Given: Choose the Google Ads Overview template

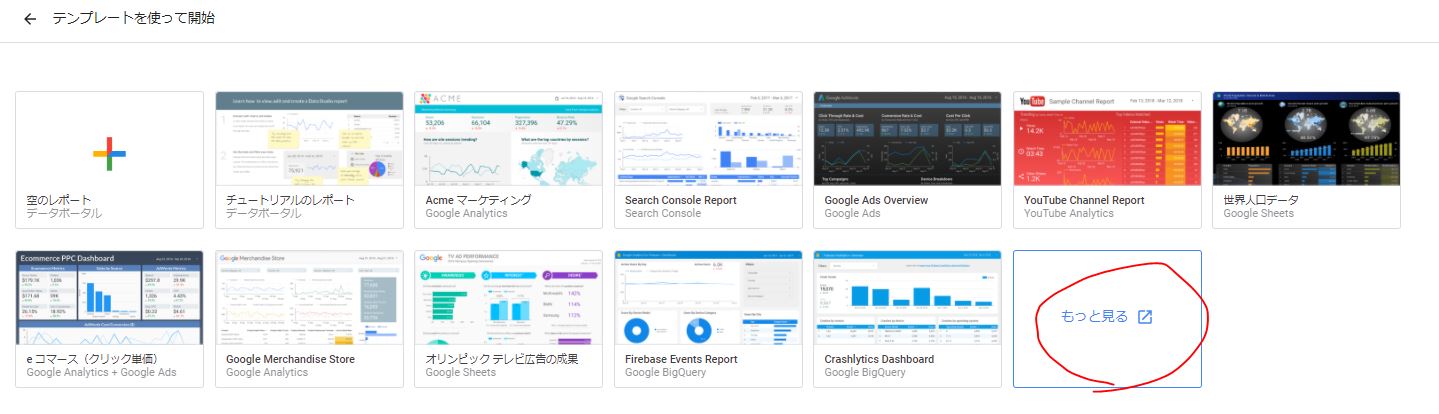Looking at the screenshot, I should tap(907, 139).
